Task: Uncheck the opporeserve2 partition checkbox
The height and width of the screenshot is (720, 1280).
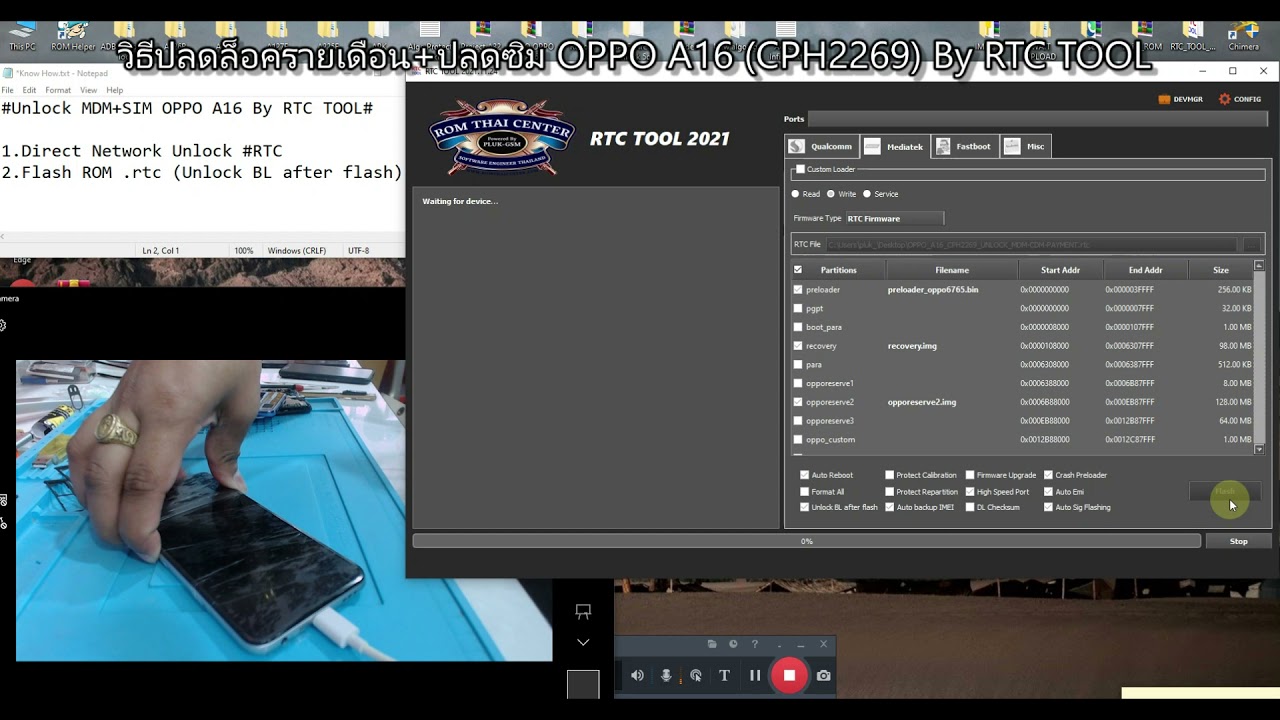Action: pyautogui.click(x=797, y=402)
